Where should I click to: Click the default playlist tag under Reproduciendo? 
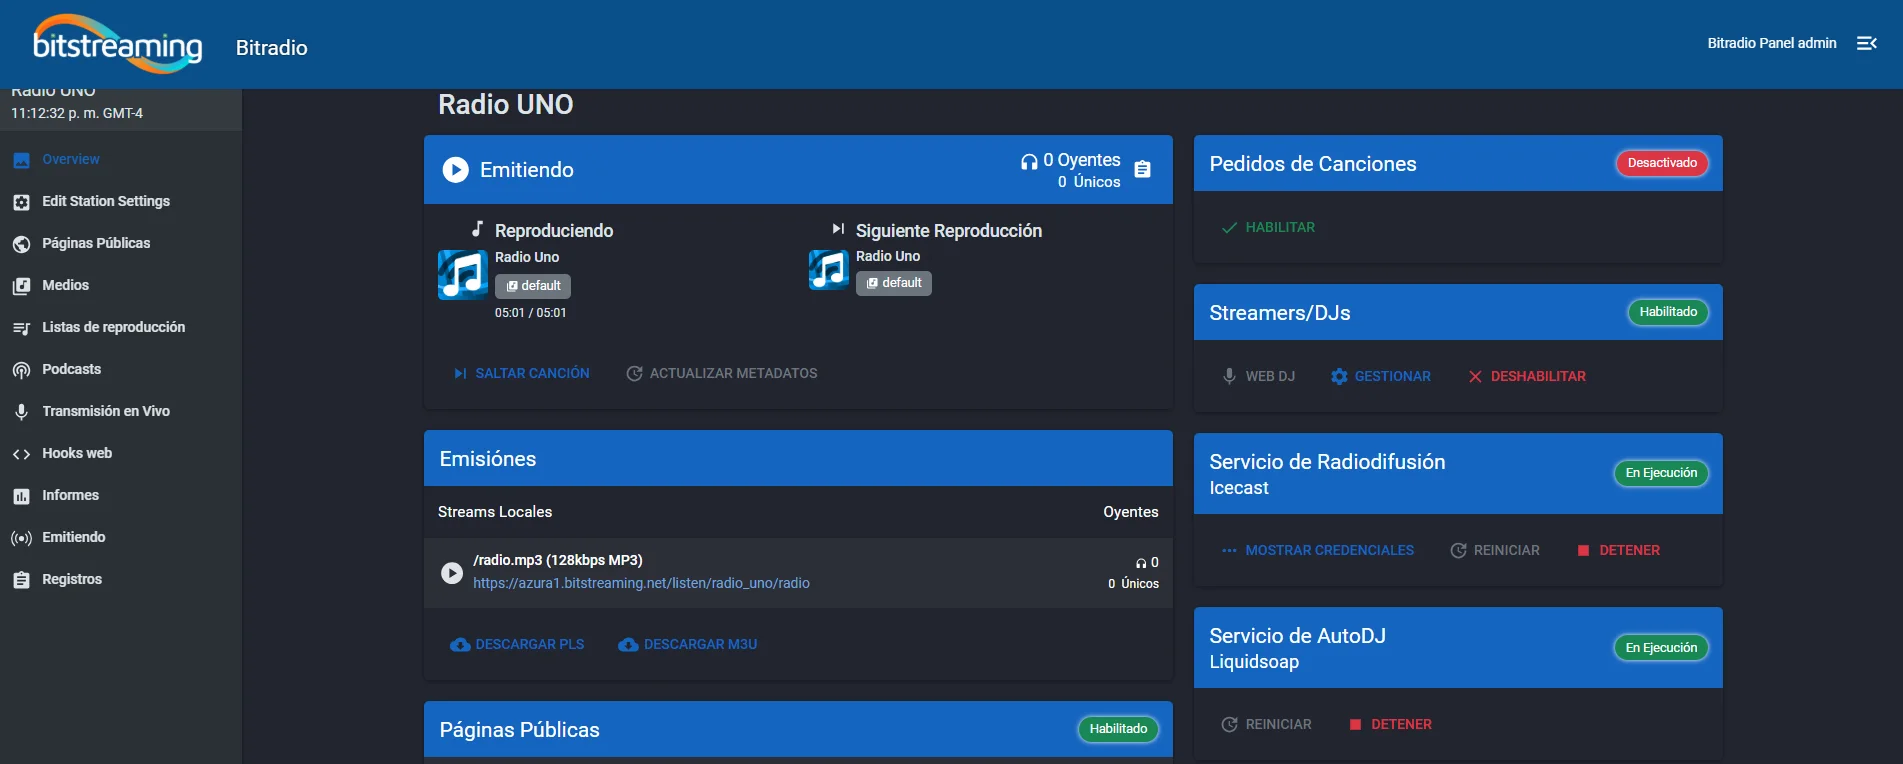coord(533,286)
